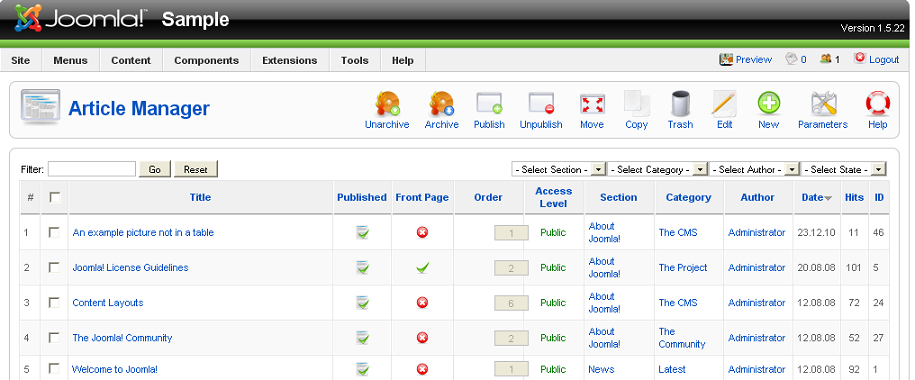Click the Help lifebuoy icon
This screenshot has width=915, height=380.
(878, 104)
